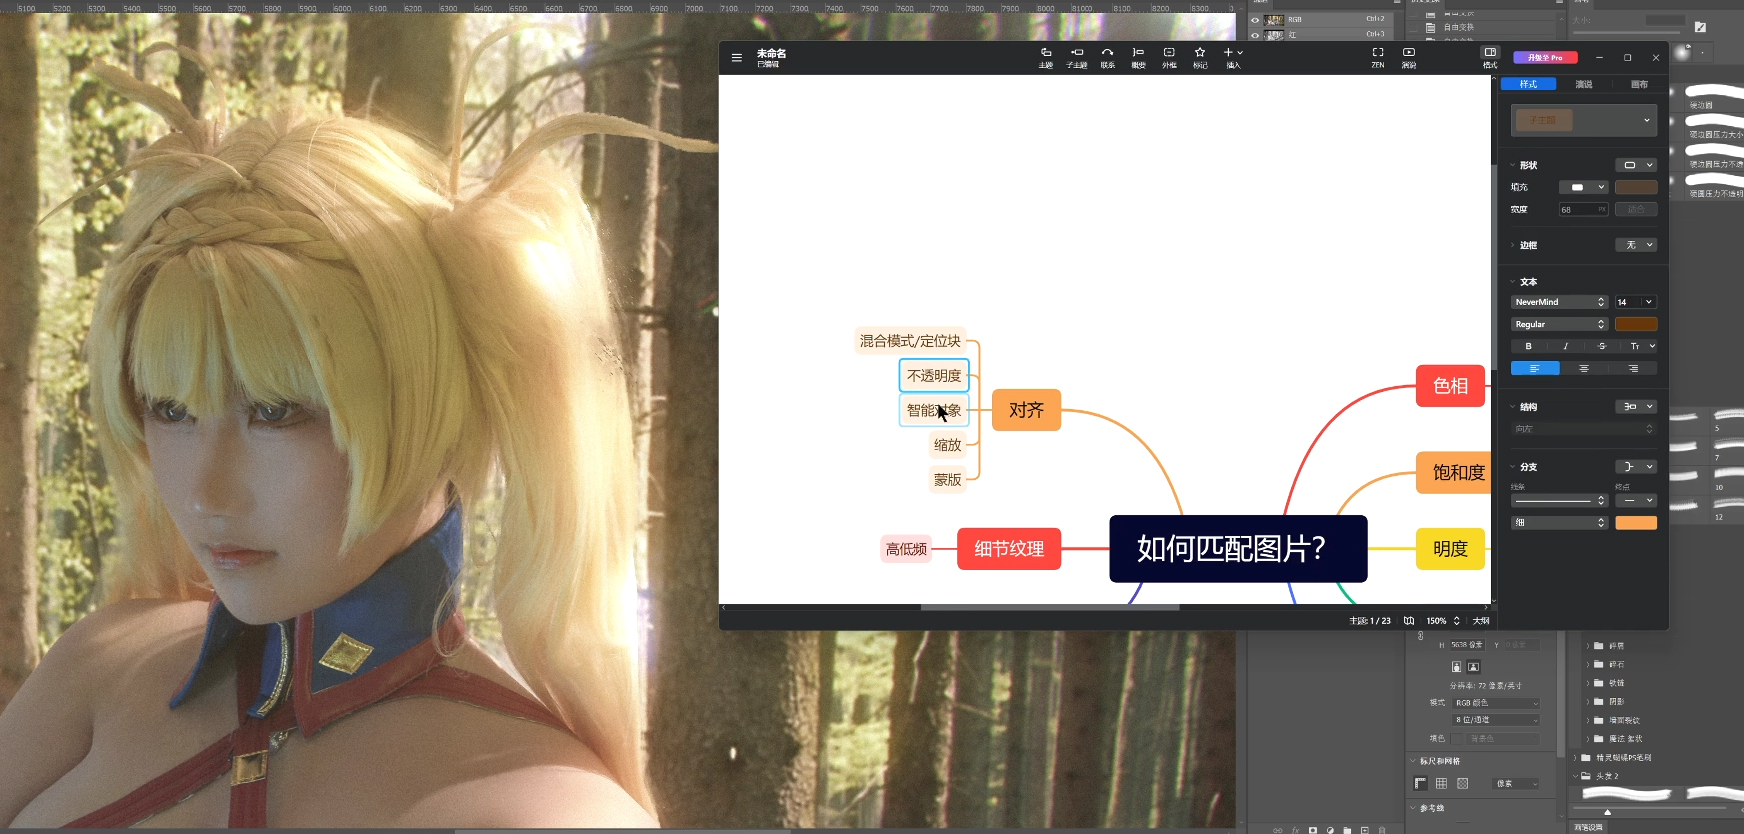Toggle the rulers icon under 标尺和网格
This screenshot has width=1744, height=834.
(x=1420, y=784)
